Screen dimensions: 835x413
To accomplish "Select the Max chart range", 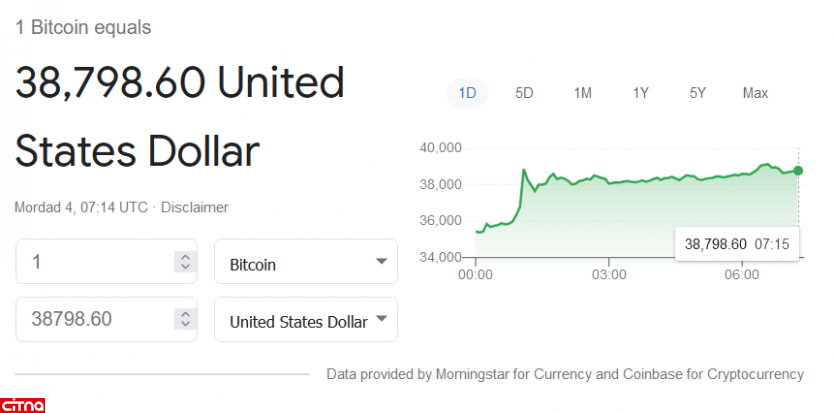I will pos(755,93).
